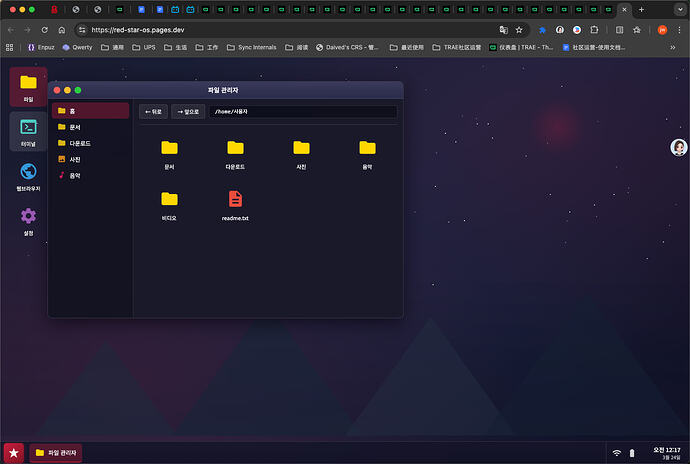The image size is (690, 464).
Task: Select 사진 in the file manager sidebar
Action: tap(91, 159)
